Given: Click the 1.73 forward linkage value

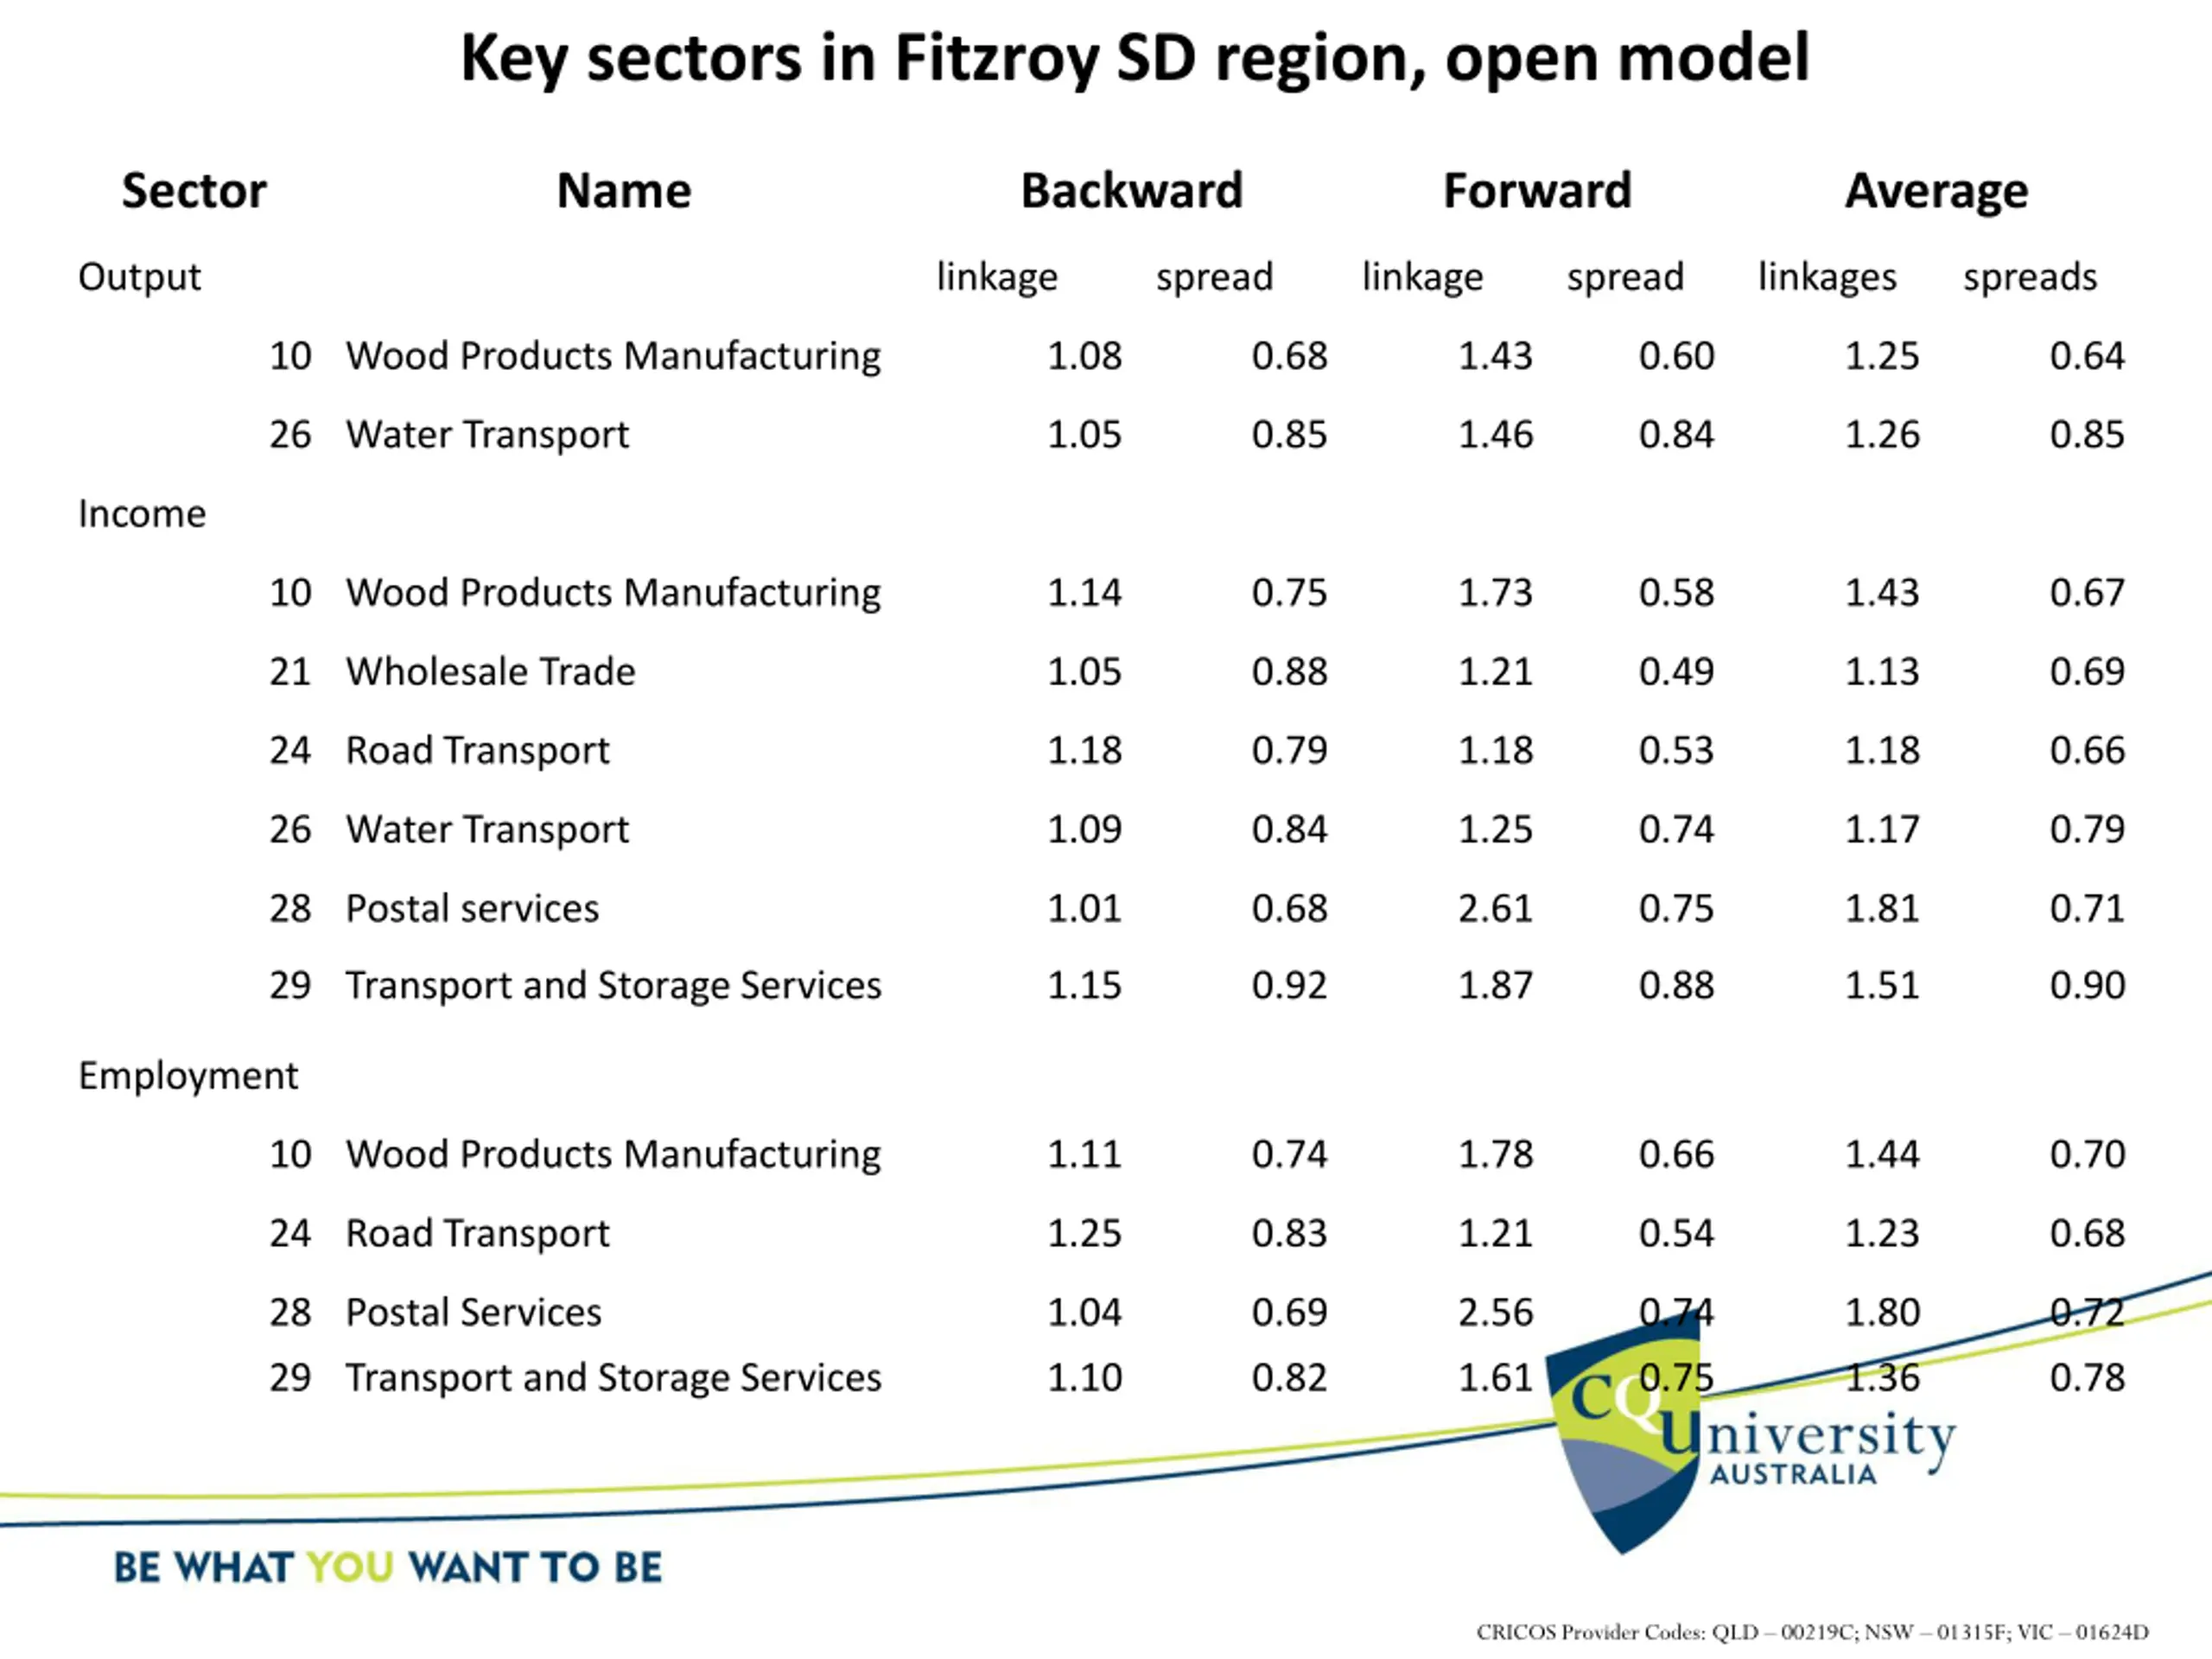Looking at the screenshot, I should click(x=1495, y=593).
